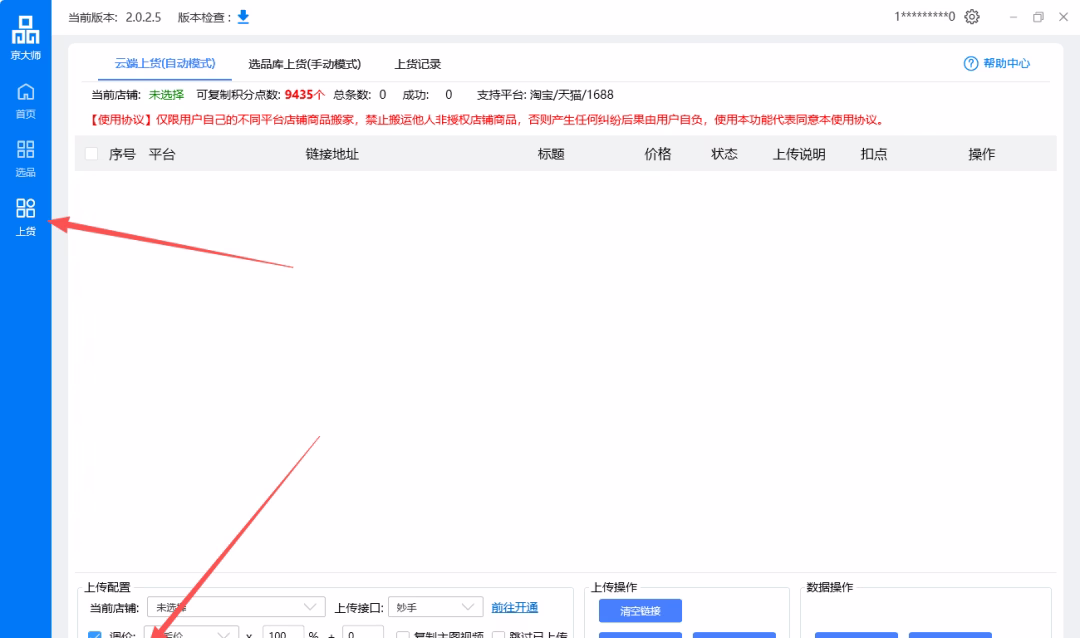Edit the 100 percentage value field
Viewport: 1080px width, 638px height.
[283, 633]
